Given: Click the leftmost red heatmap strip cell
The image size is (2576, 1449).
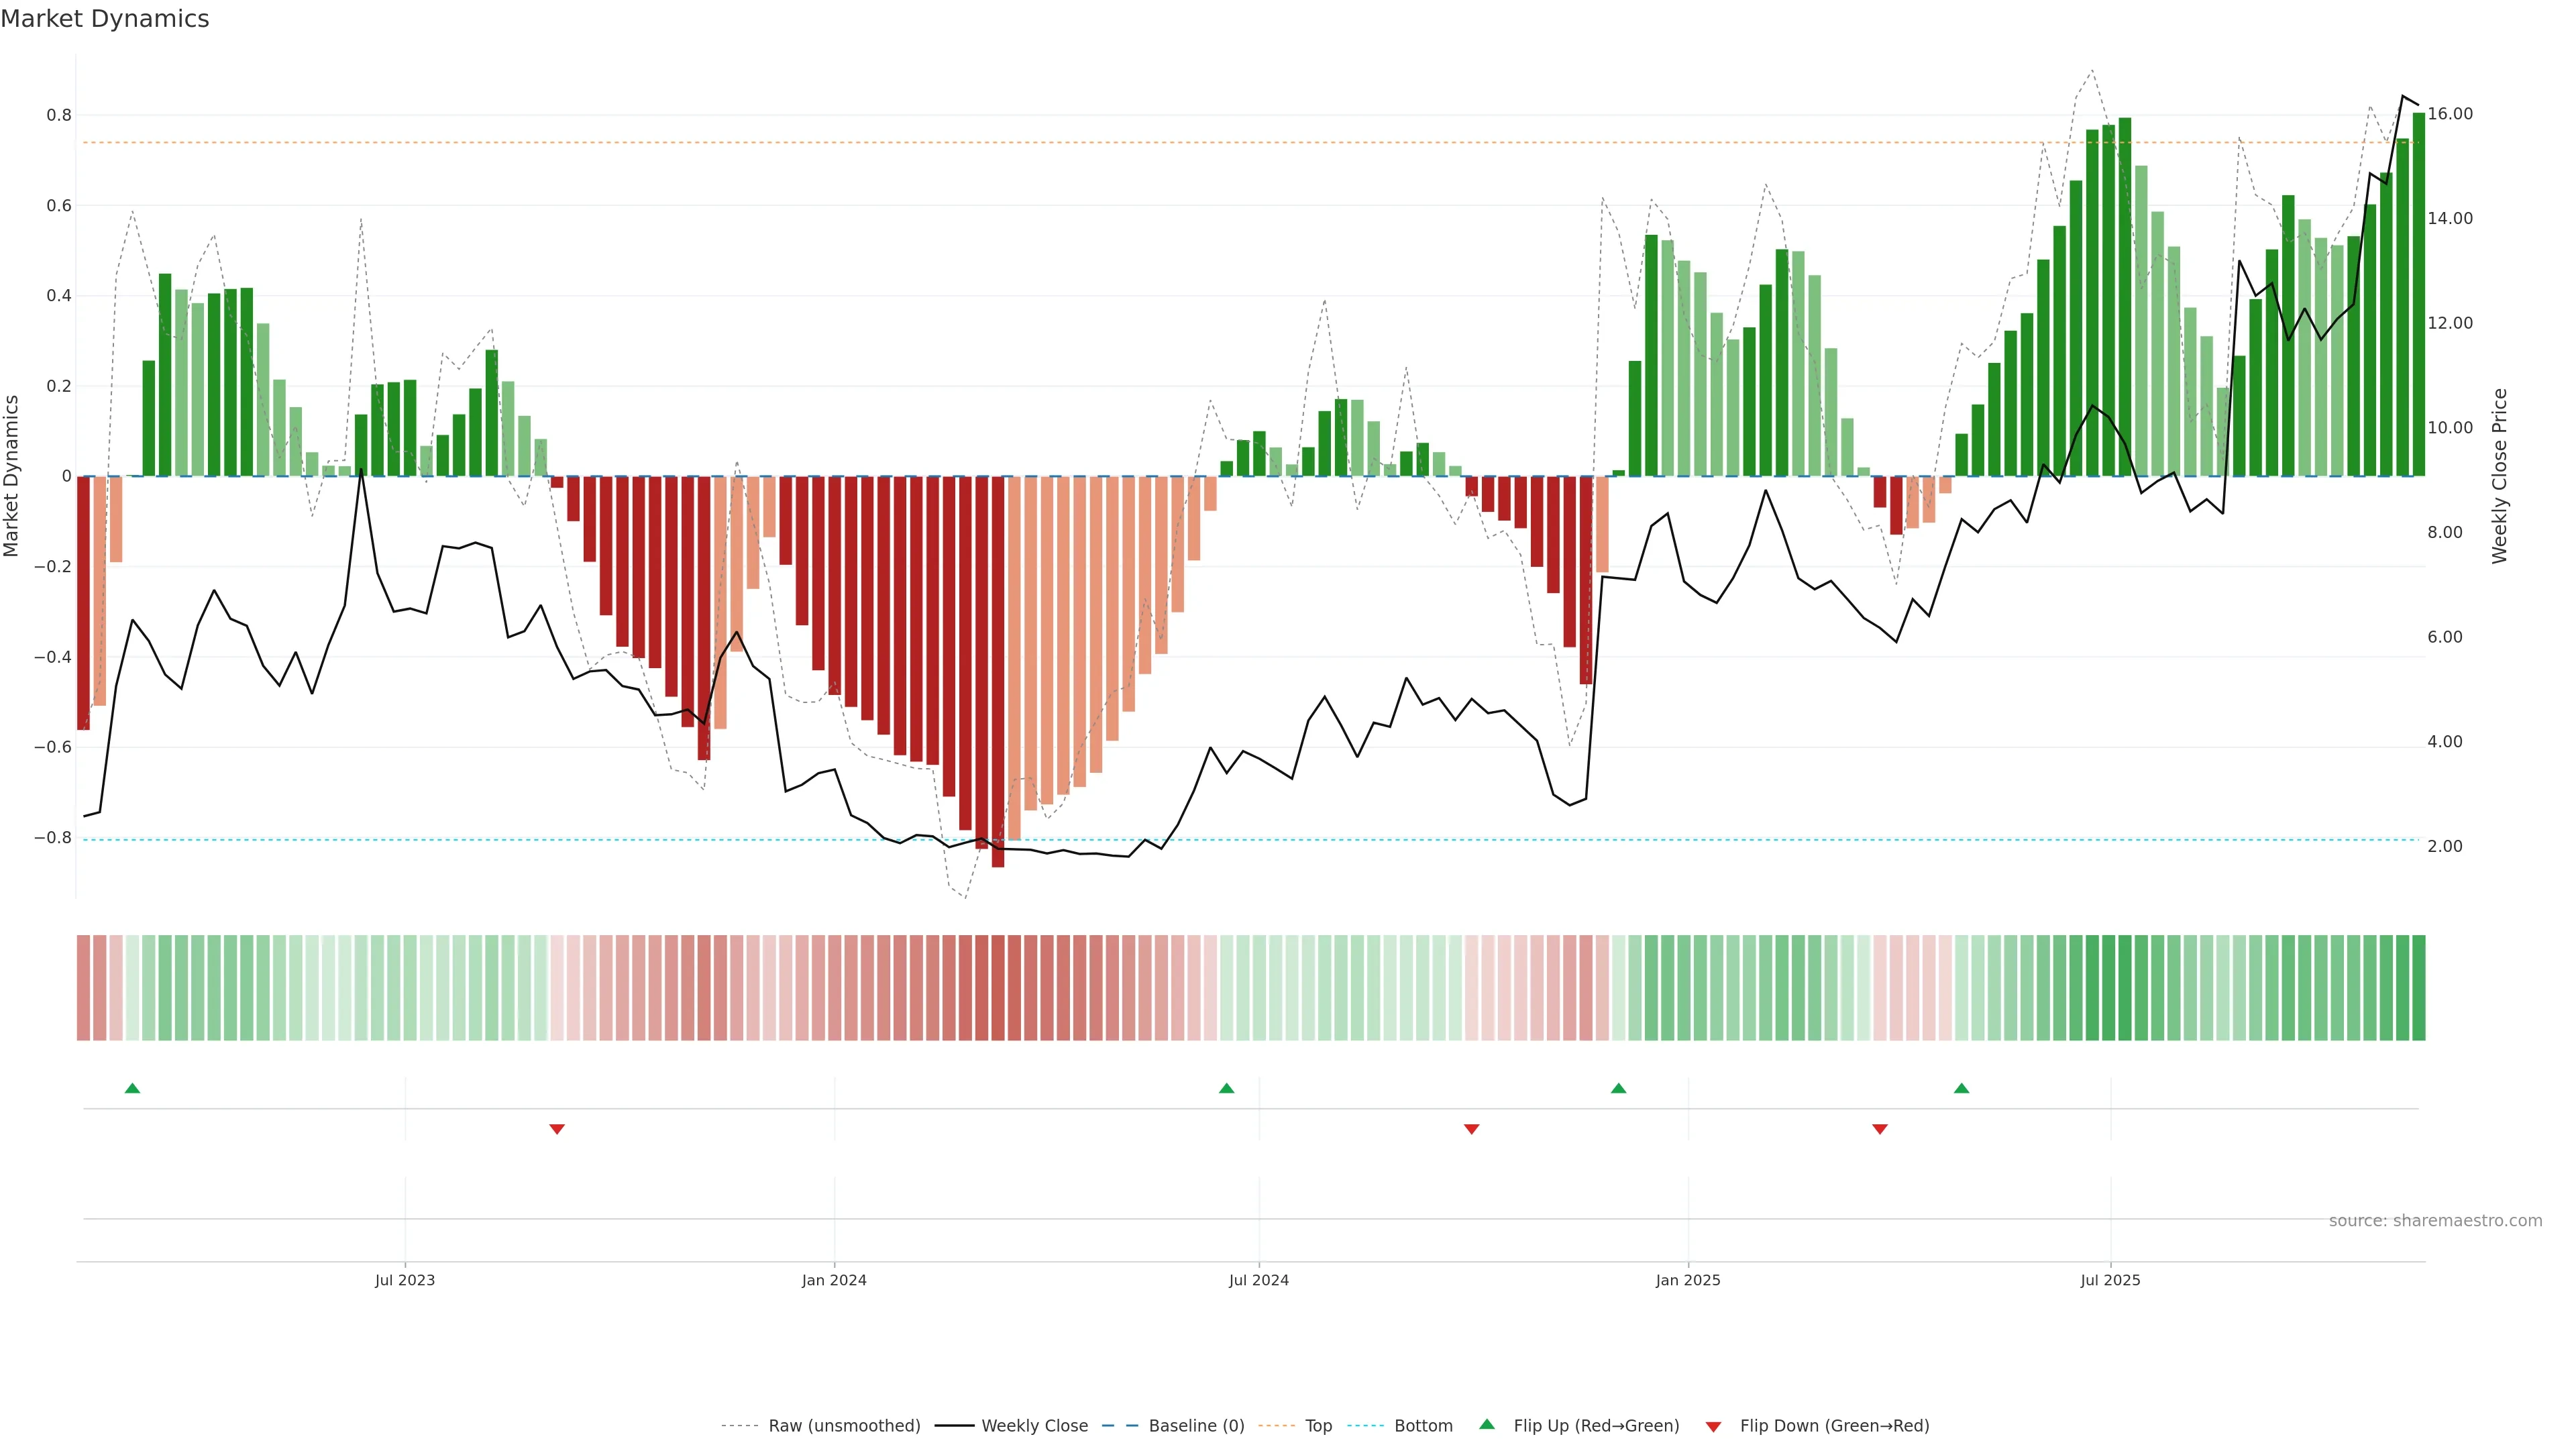Looking at the screenshot, I should (83, 988).
